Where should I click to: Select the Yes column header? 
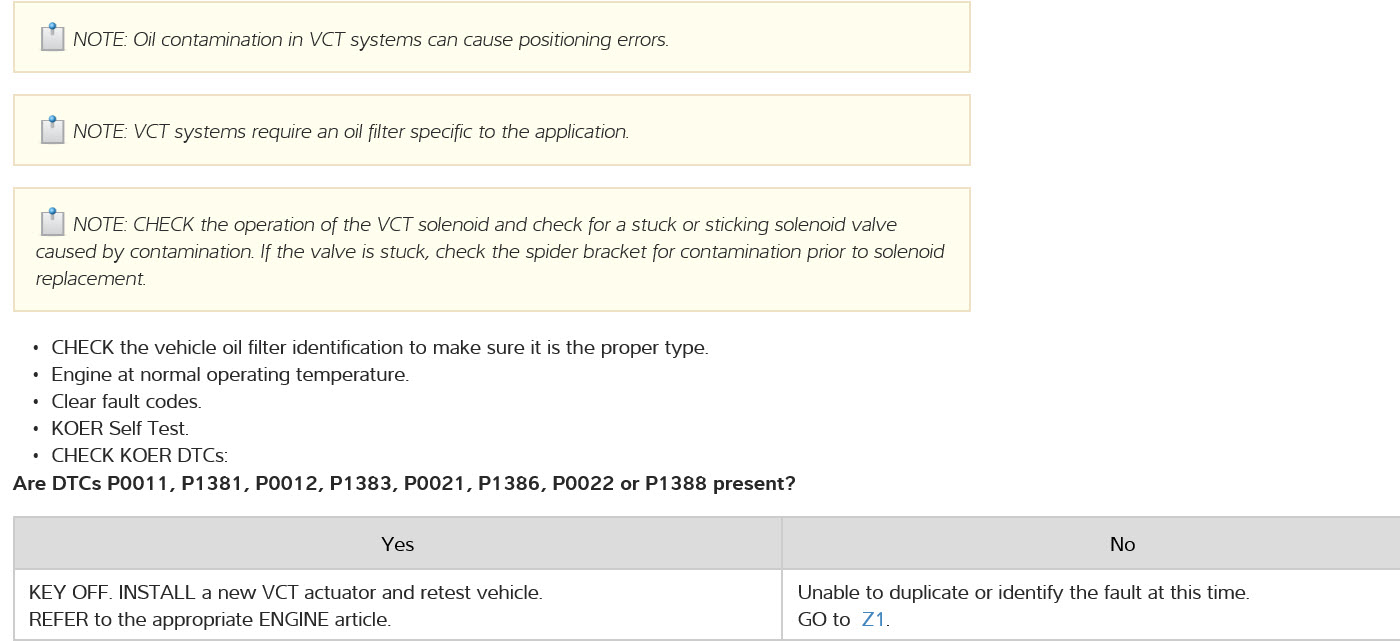[397, 544]
